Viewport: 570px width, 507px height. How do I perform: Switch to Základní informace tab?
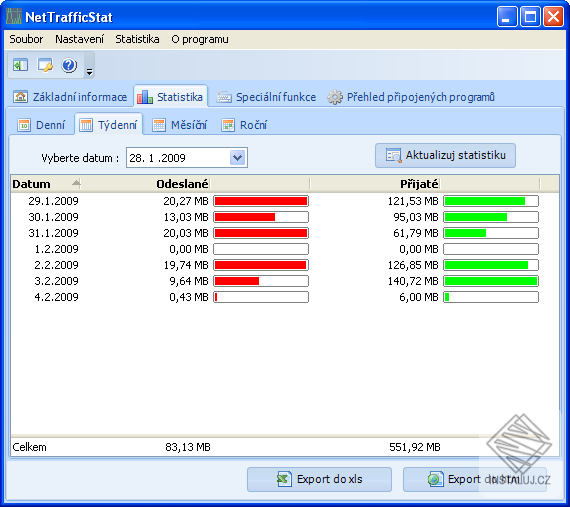(x=70, y=97)
